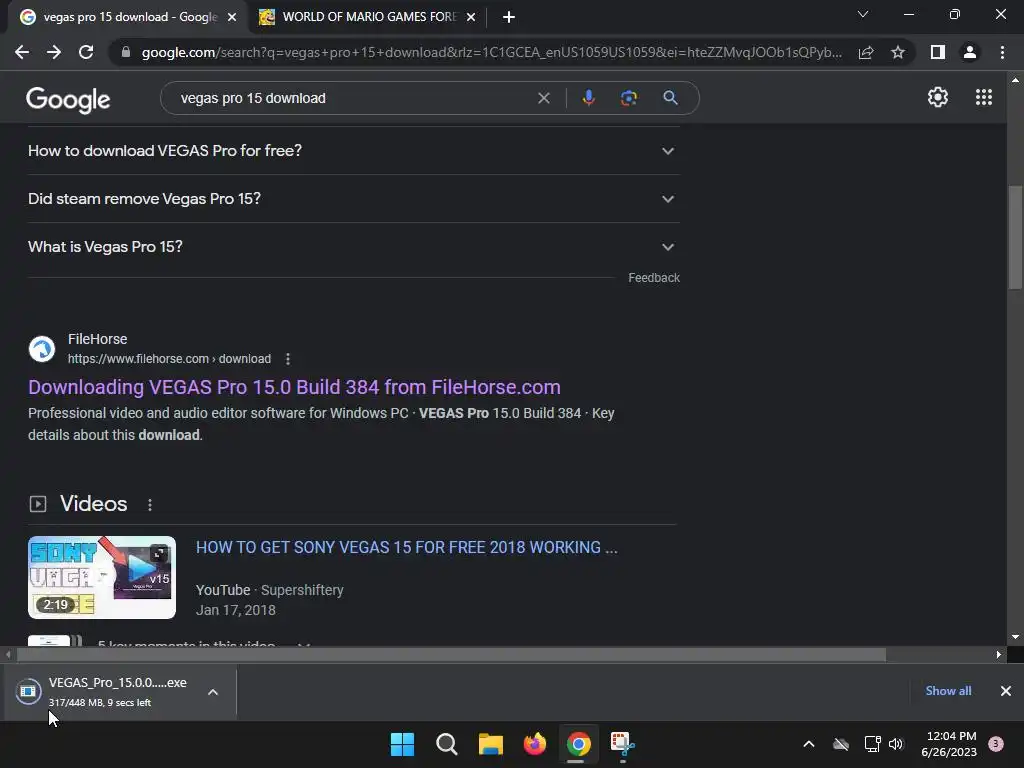Open Chrome three-dot menu
1024x768 pixels.
click(1002, 52)
